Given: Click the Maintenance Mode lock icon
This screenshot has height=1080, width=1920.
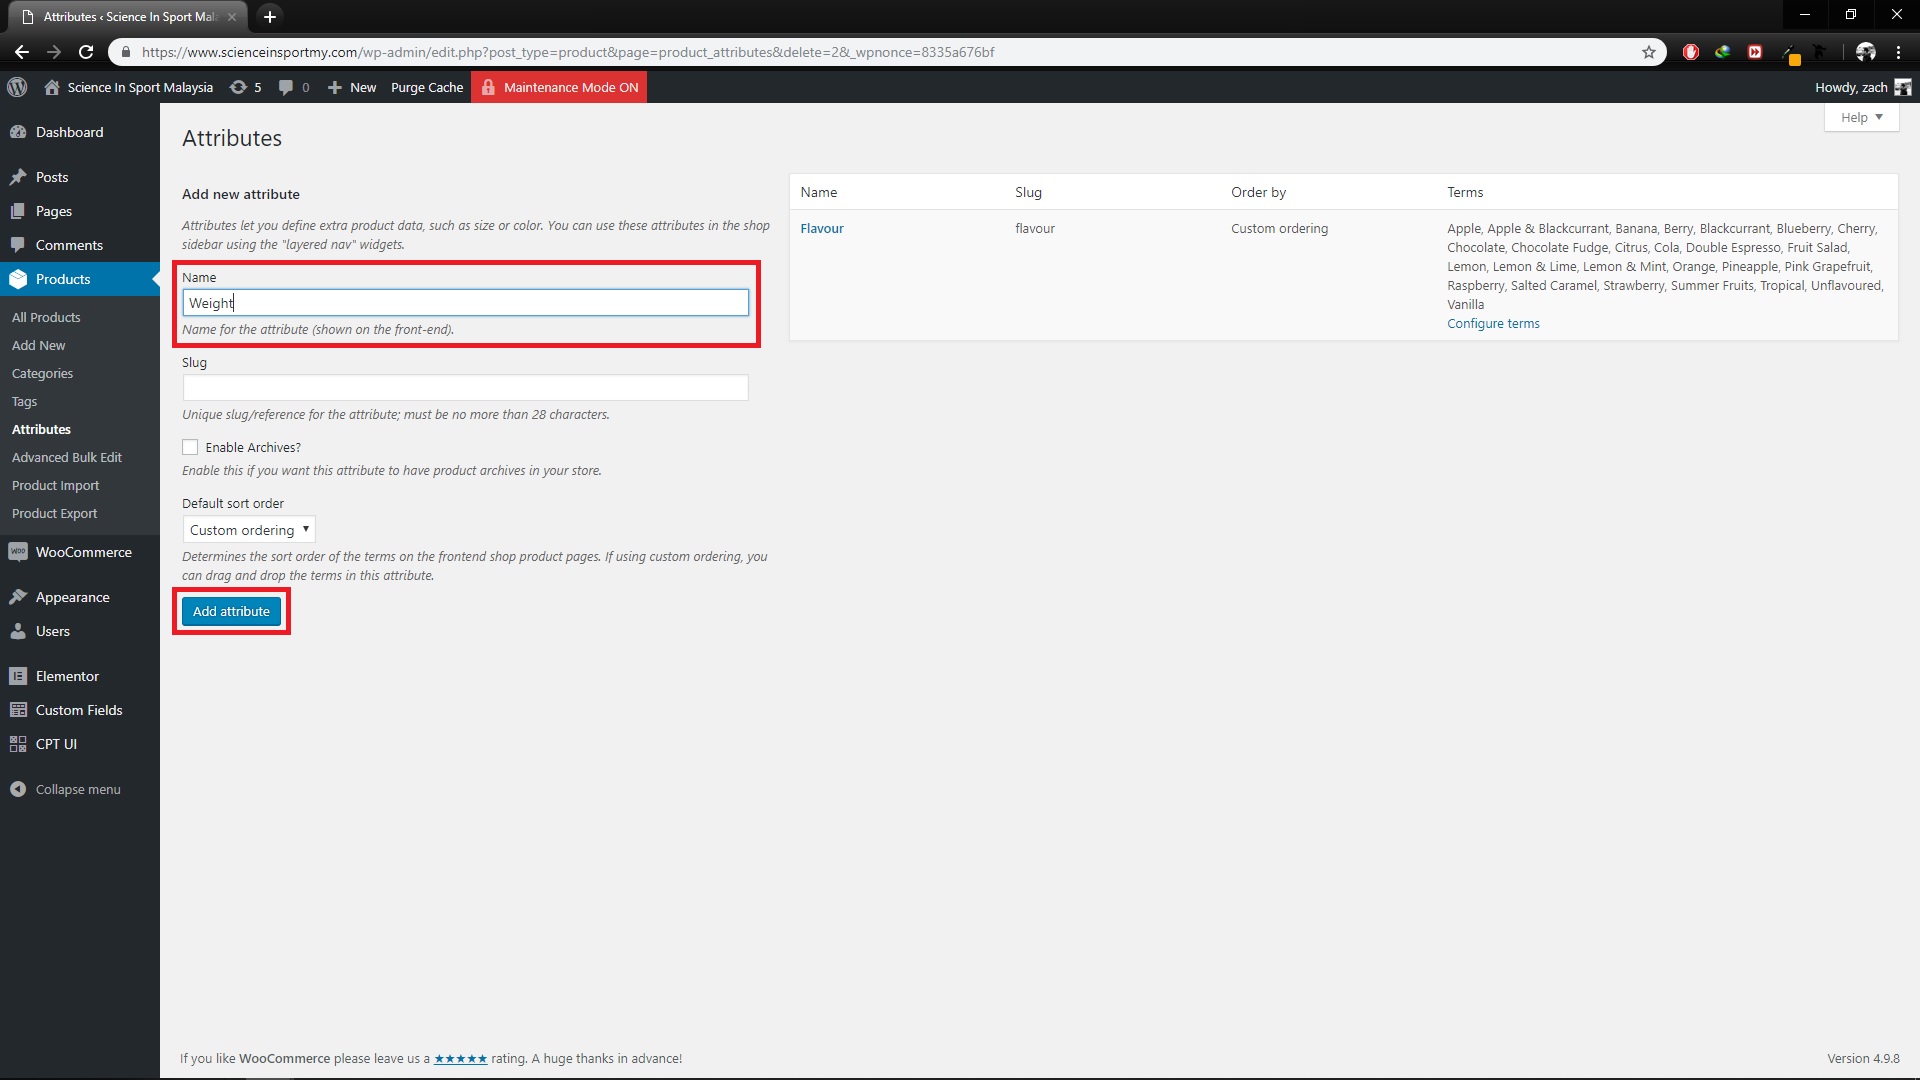Looking at the screenshot, I should coord(488,87).
